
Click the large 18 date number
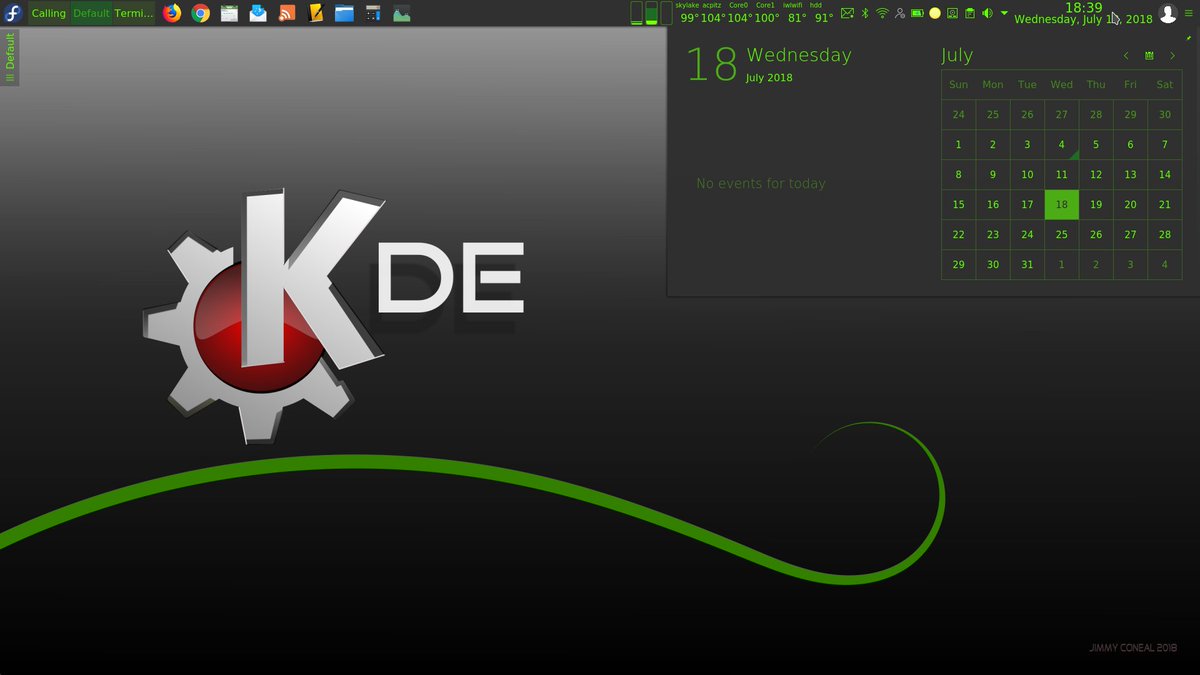point(712,65)
